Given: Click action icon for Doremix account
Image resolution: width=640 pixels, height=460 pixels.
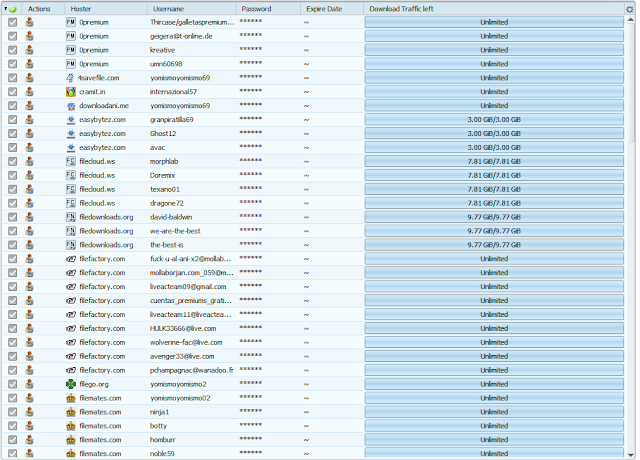Looking at the screenshot, I should point(29,175).
